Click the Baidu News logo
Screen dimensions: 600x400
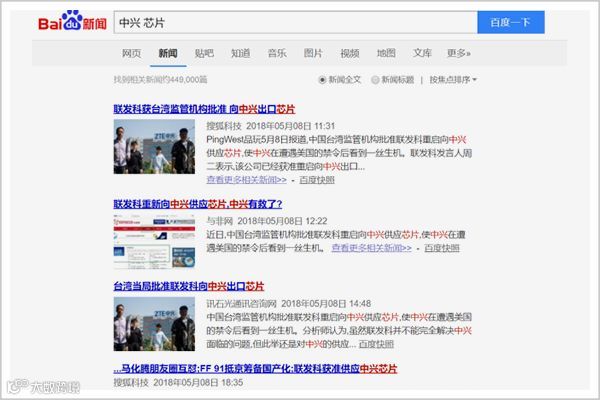72,21
